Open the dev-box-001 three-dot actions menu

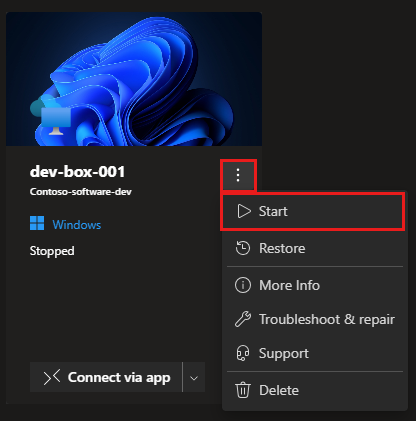pos(238,175)
